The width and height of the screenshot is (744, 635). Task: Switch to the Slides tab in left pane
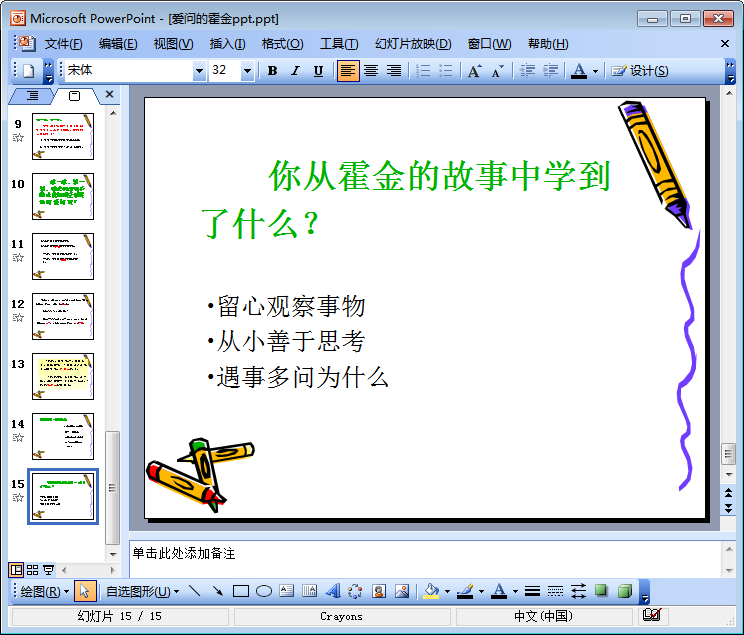(74, 96)
